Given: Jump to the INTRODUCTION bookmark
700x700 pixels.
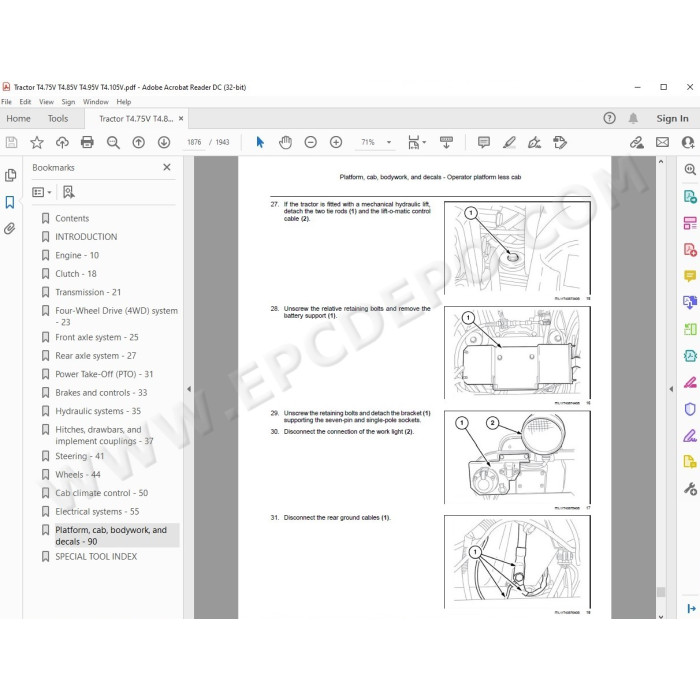Looking at the screenshot, I should [86, 237].
